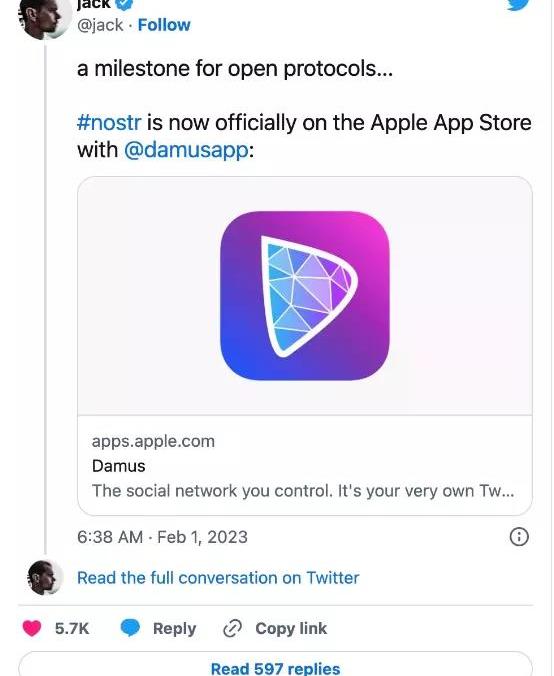Open the @jack handle link
This screenshot has height=676, width=554.
coord(100,25)
